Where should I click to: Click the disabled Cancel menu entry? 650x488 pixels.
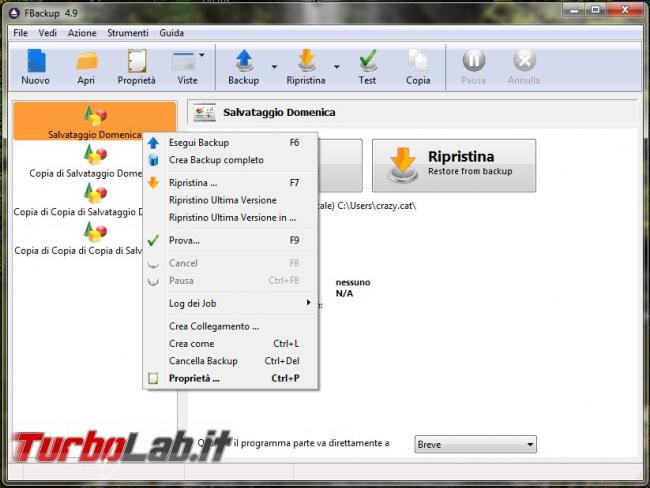coord(230,263)
